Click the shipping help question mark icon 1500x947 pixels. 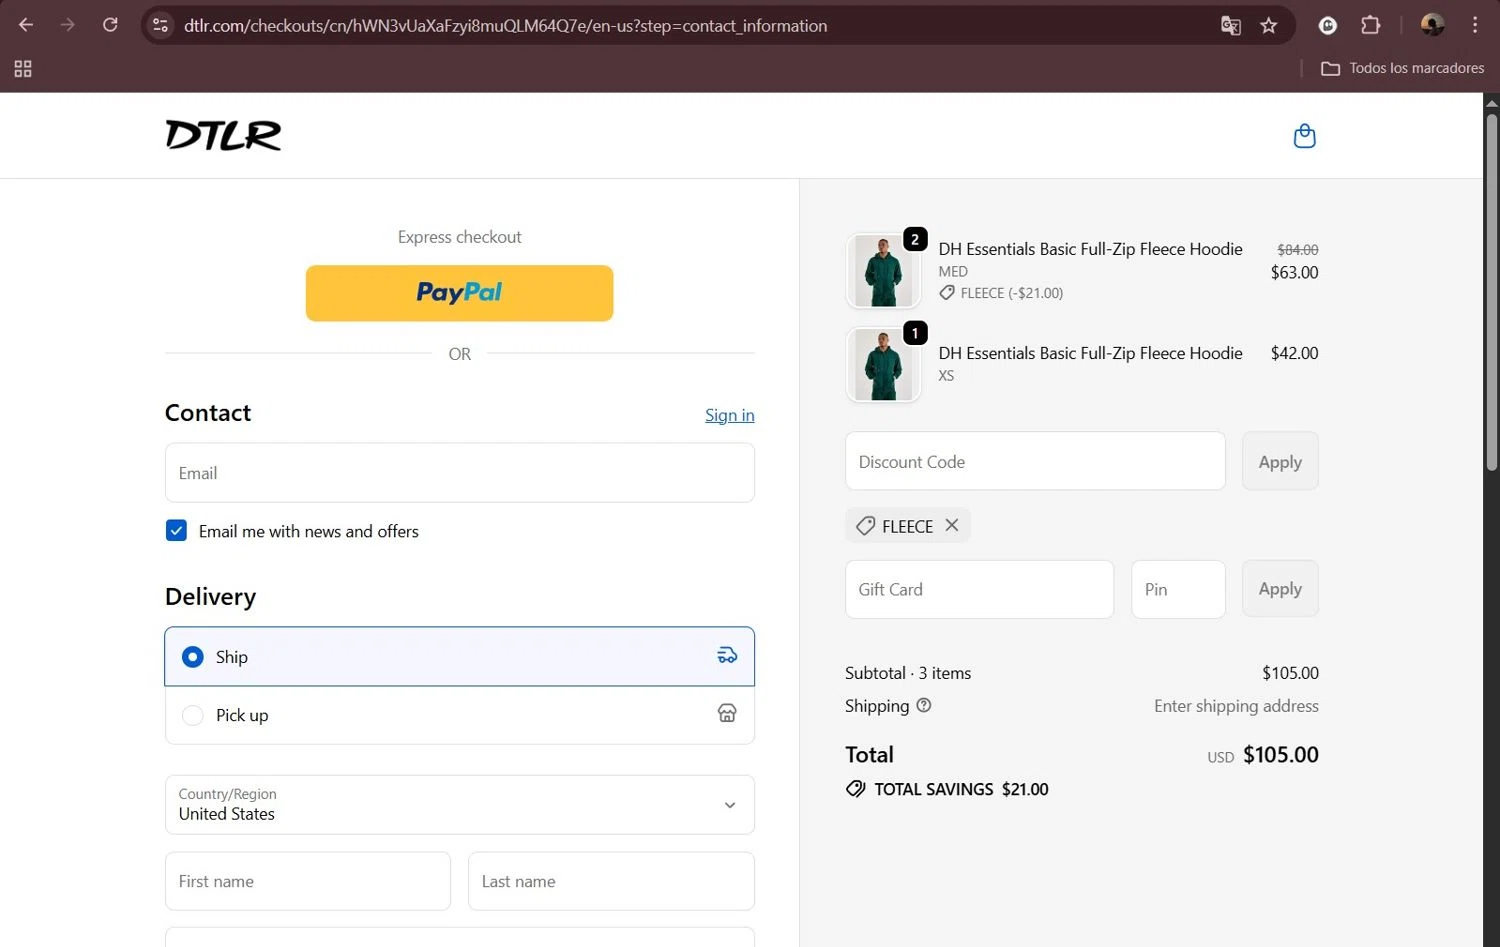tap(924, 705)
